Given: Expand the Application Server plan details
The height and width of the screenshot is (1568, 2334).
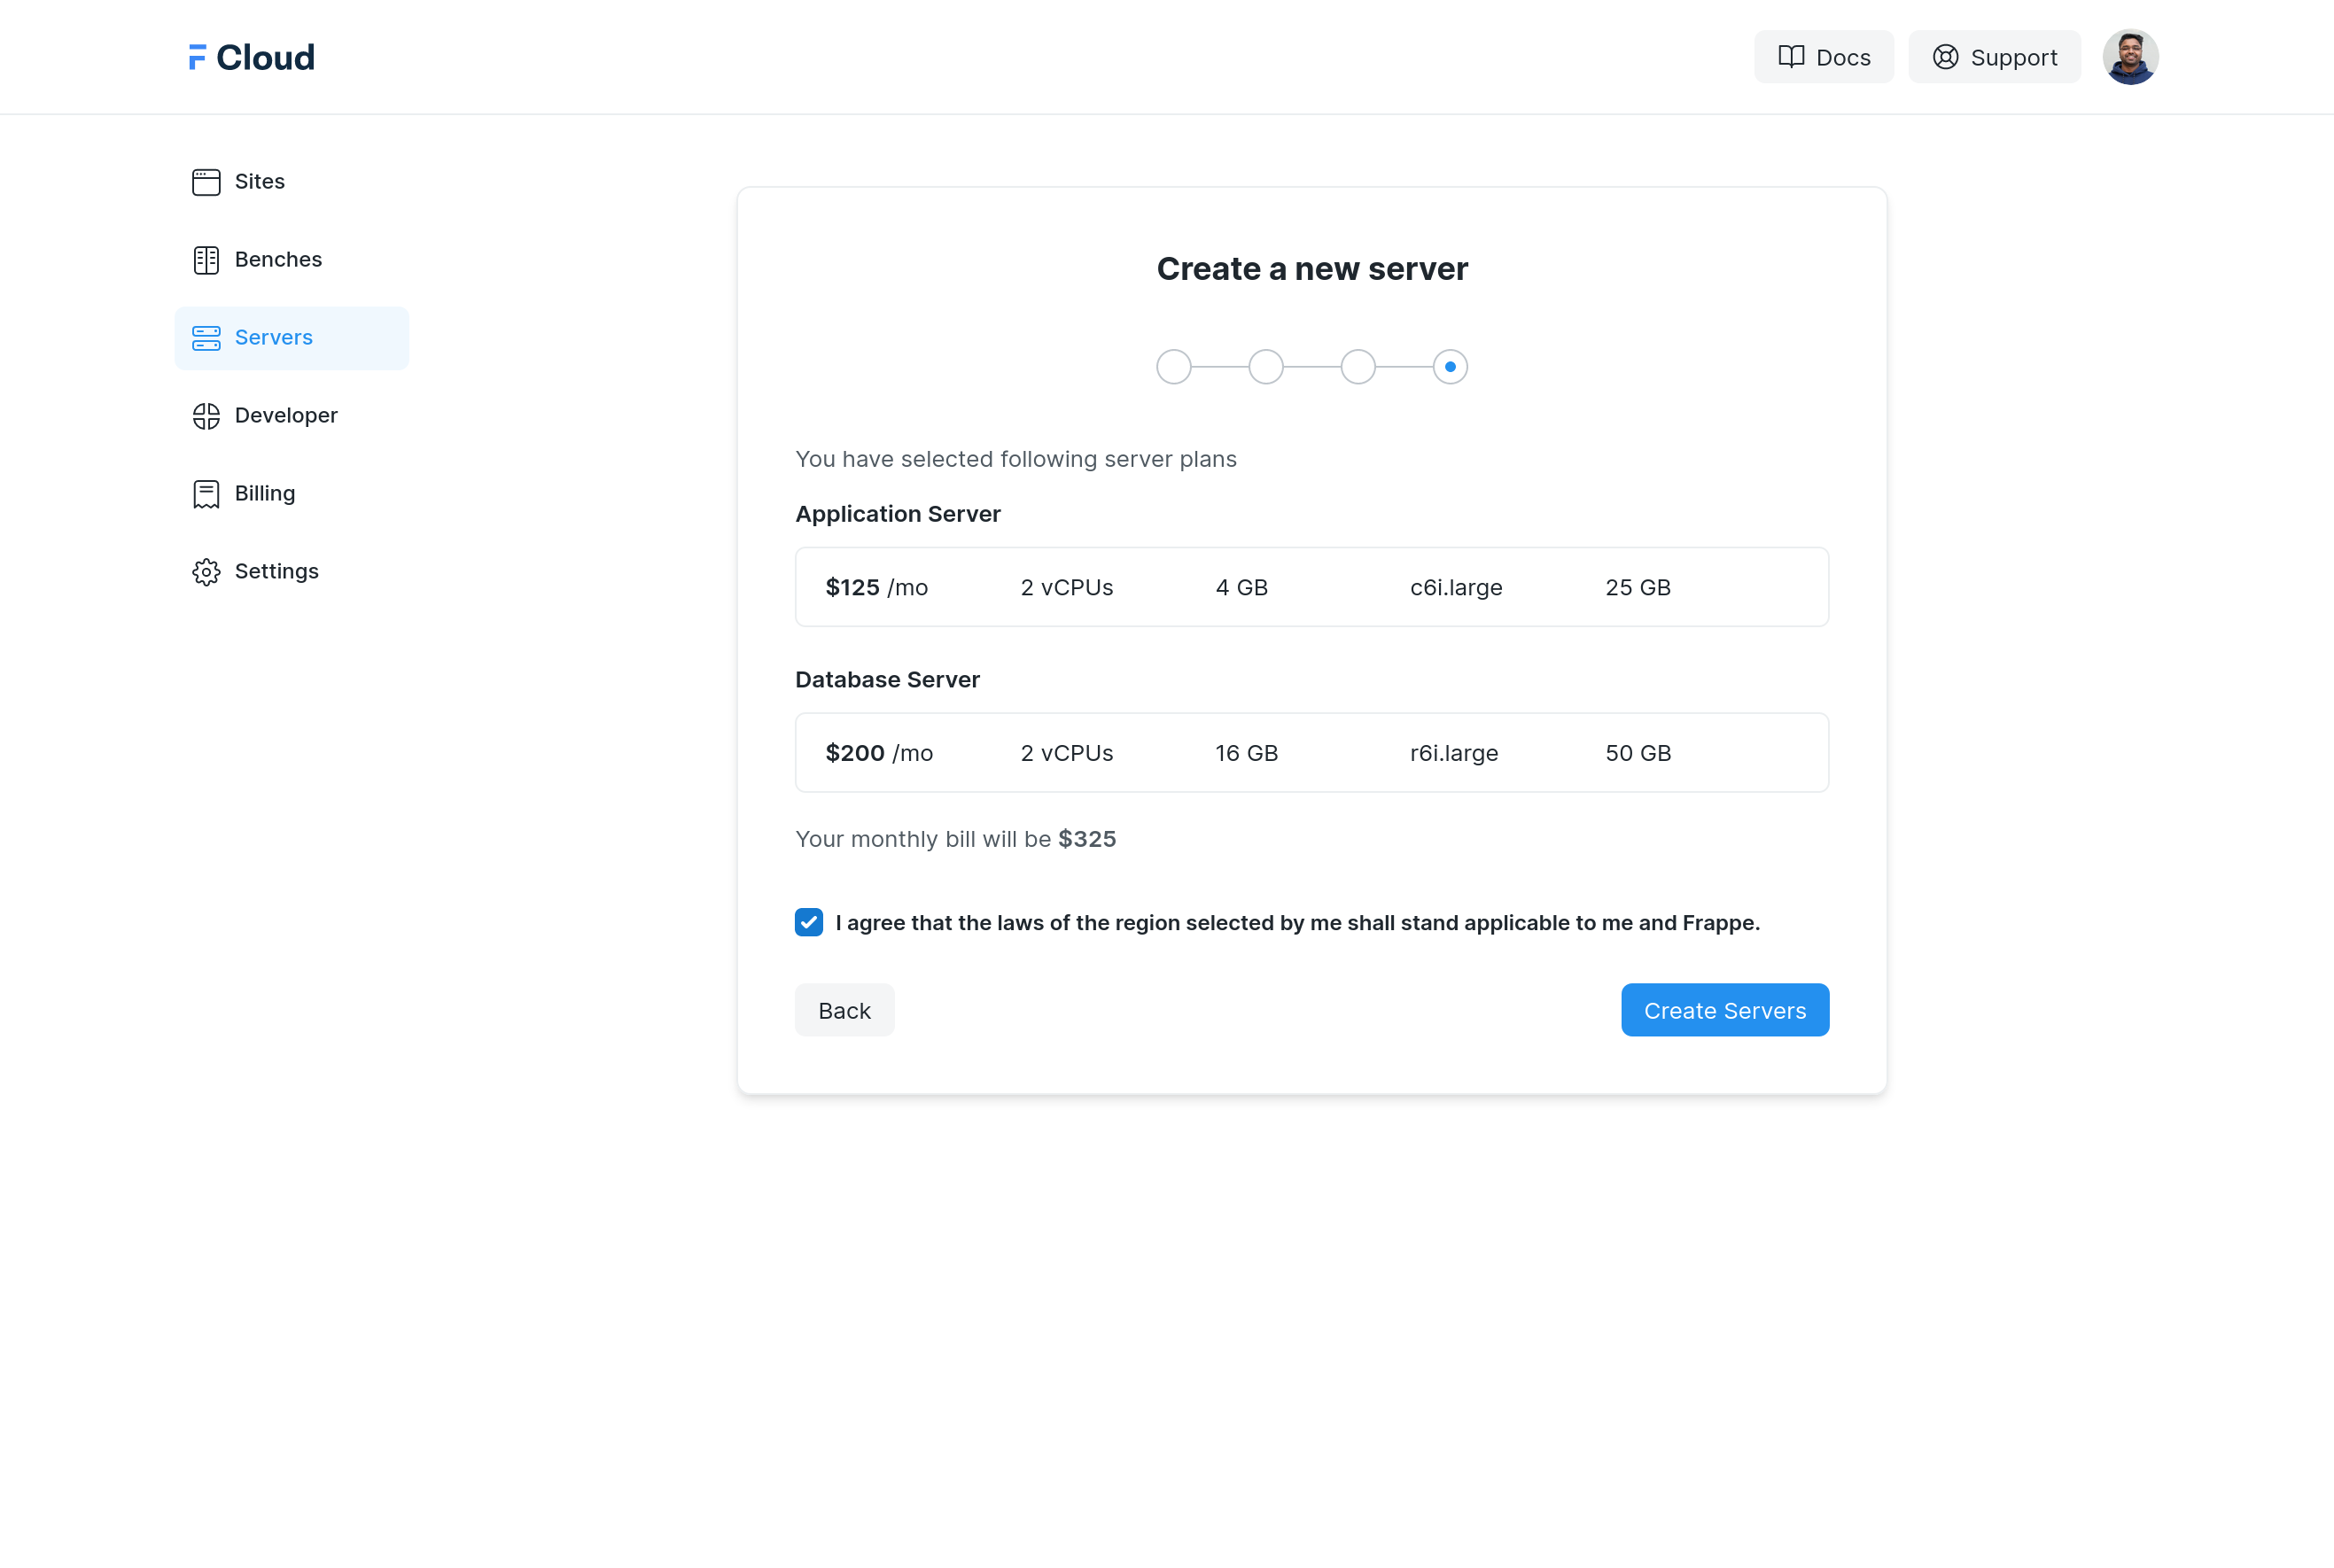Looking at the screenshot, I should point(1312,586).
